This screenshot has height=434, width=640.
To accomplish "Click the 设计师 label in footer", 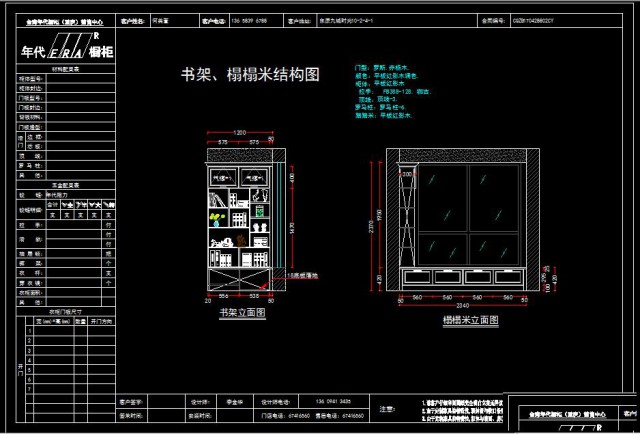I will (200, 402).
